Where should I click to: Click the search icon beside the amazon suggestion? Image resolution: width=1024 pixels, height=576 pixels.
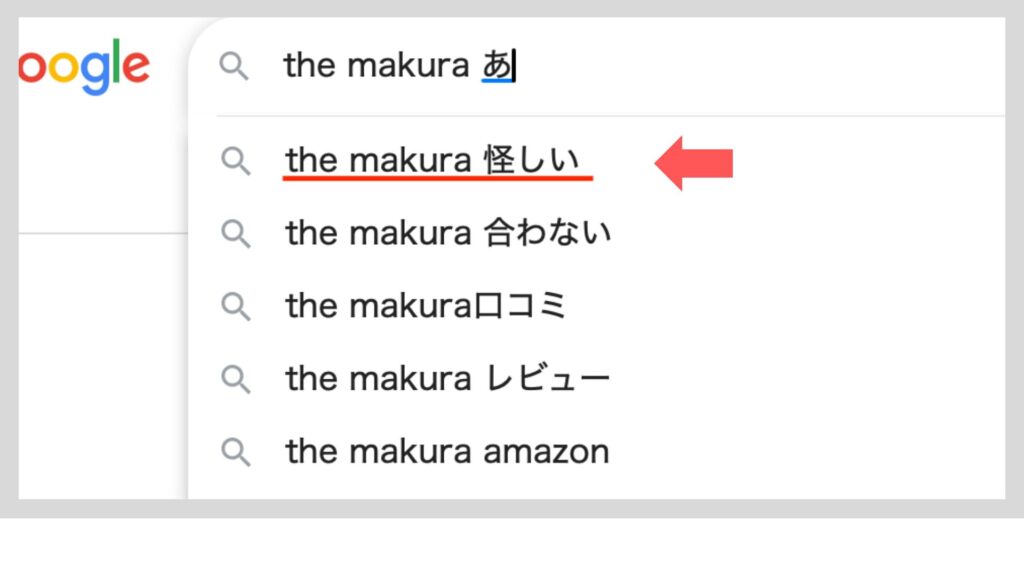tap(236, 452)
